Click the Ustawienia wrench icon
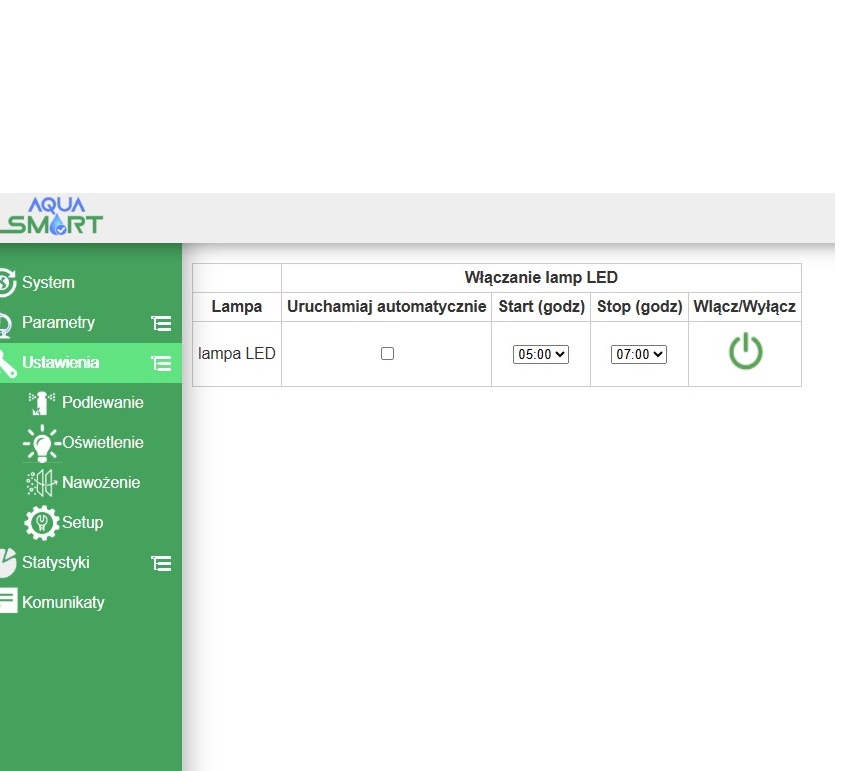 [8, 364]
